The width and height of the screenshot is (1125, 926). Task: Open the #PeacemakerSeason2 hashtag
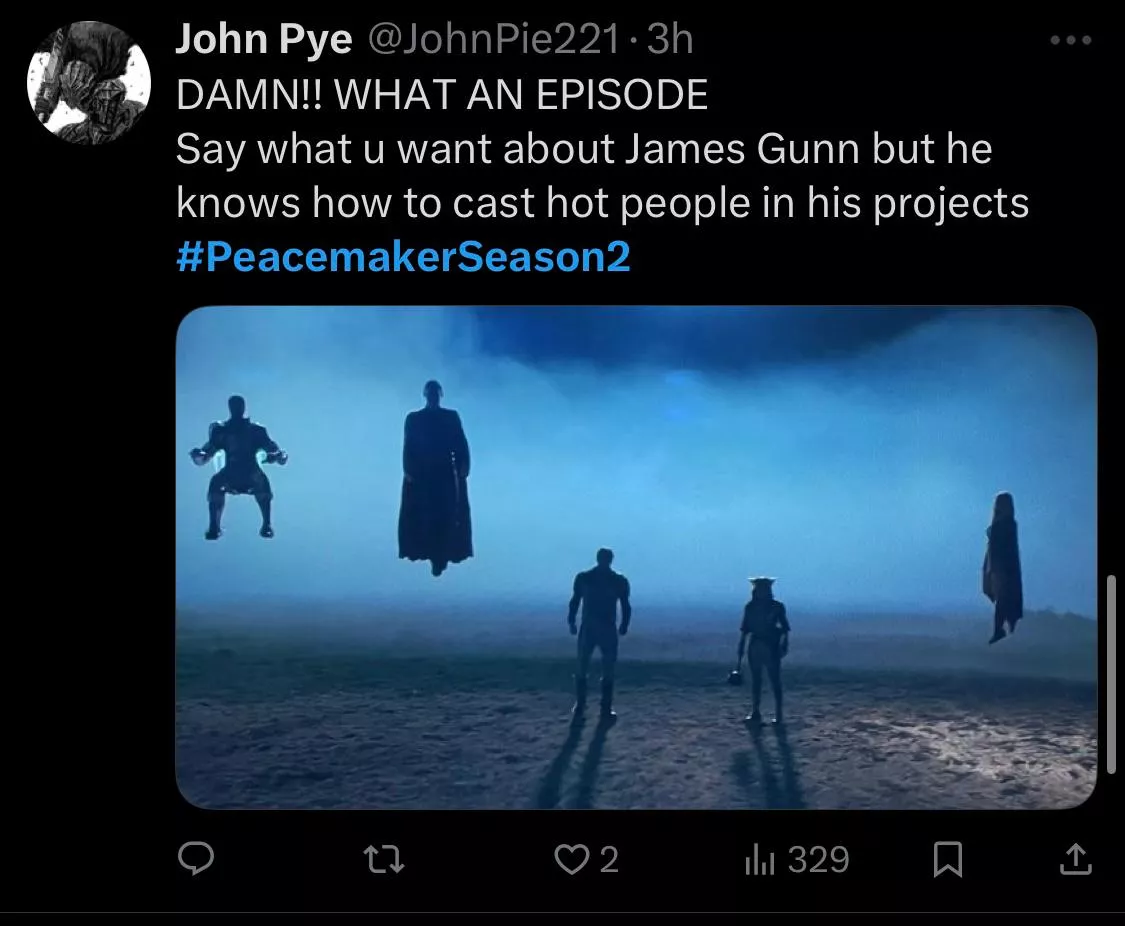click(x=403, y=256)
